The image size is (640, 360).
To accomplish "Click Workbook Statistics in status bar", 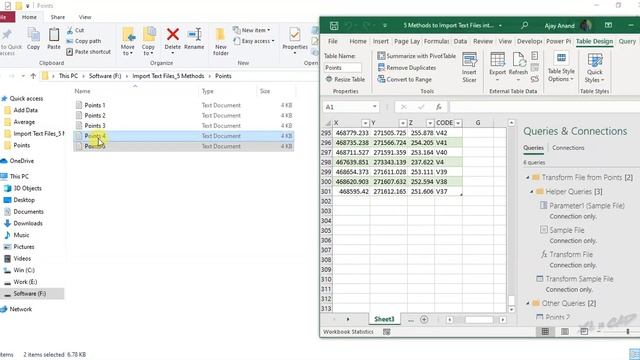I will pos(348,332).
